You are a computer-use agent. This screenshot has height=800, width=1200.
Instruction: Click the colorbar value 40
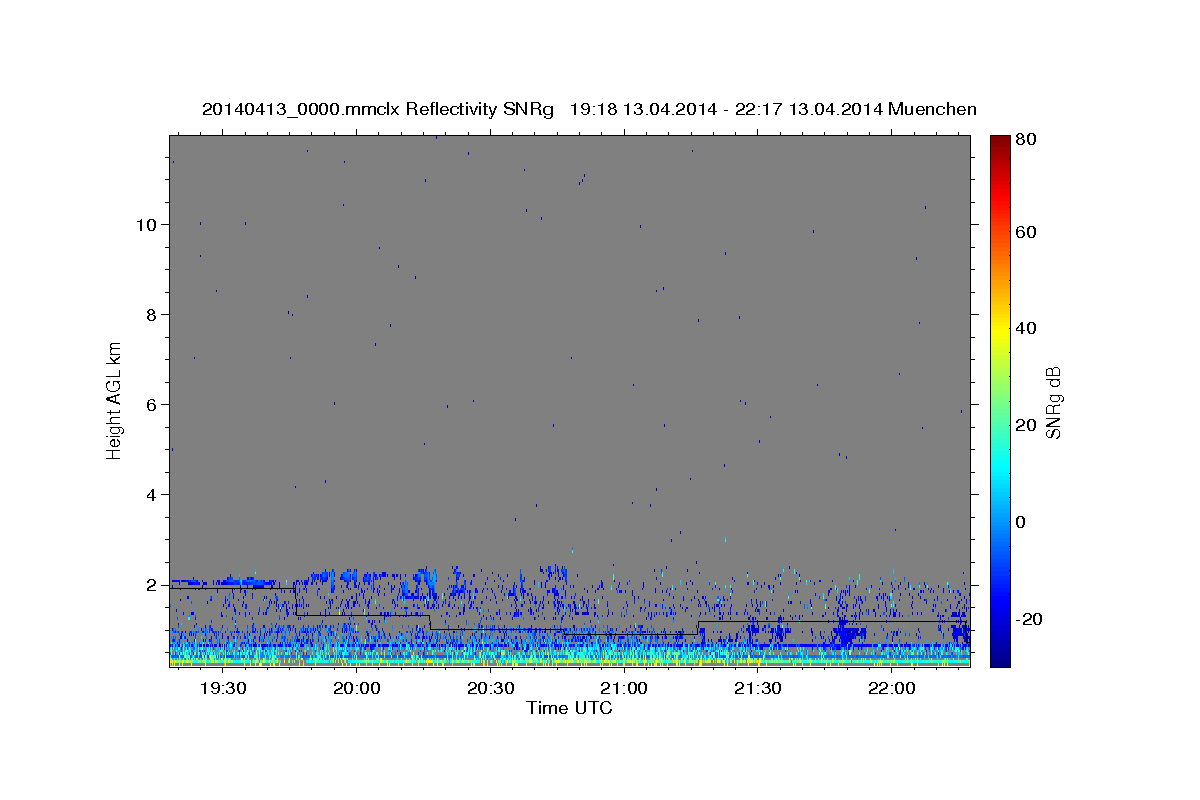click(1026, 328)
